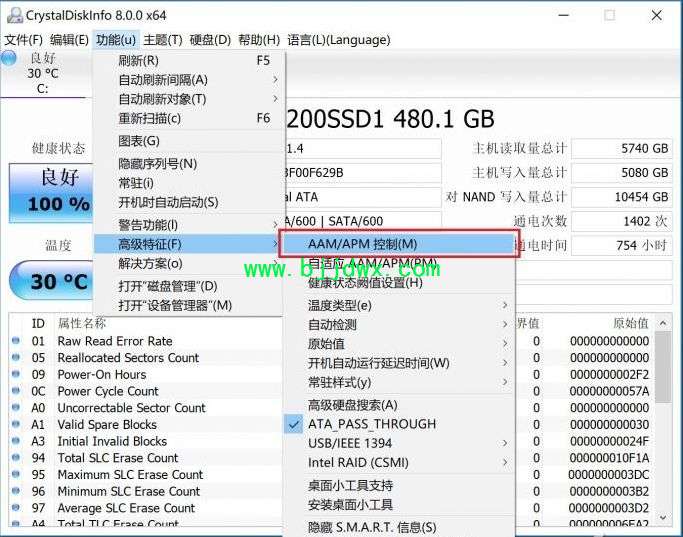This screenshot has width=683, height=537.
Task: Select 健康状态阈值设置(H) entry
Action: [399, 283]
